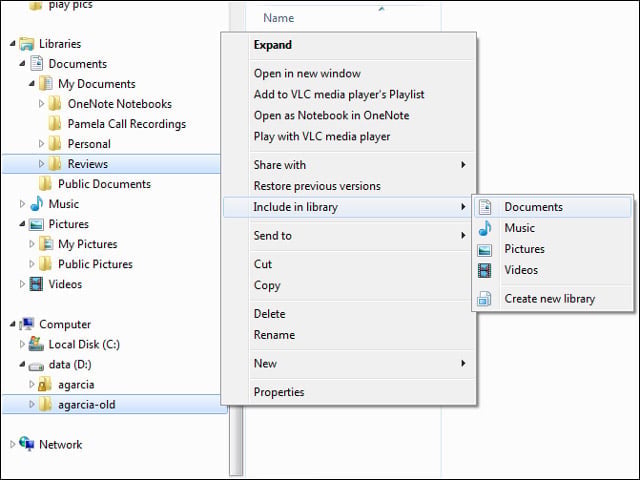Choose Cut from the context menu
Screen dimensions: 640x480
point(349,264)
